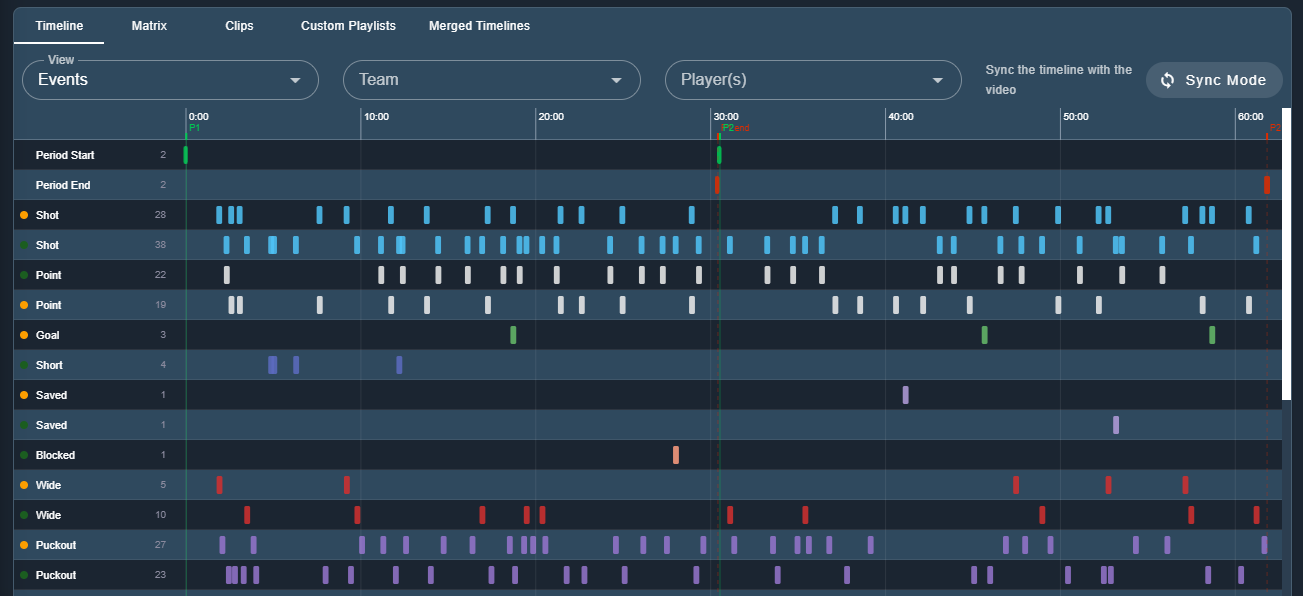Open the Clips tab
The height and width of the screenshot is (596, 1303).
pos(239,26)
